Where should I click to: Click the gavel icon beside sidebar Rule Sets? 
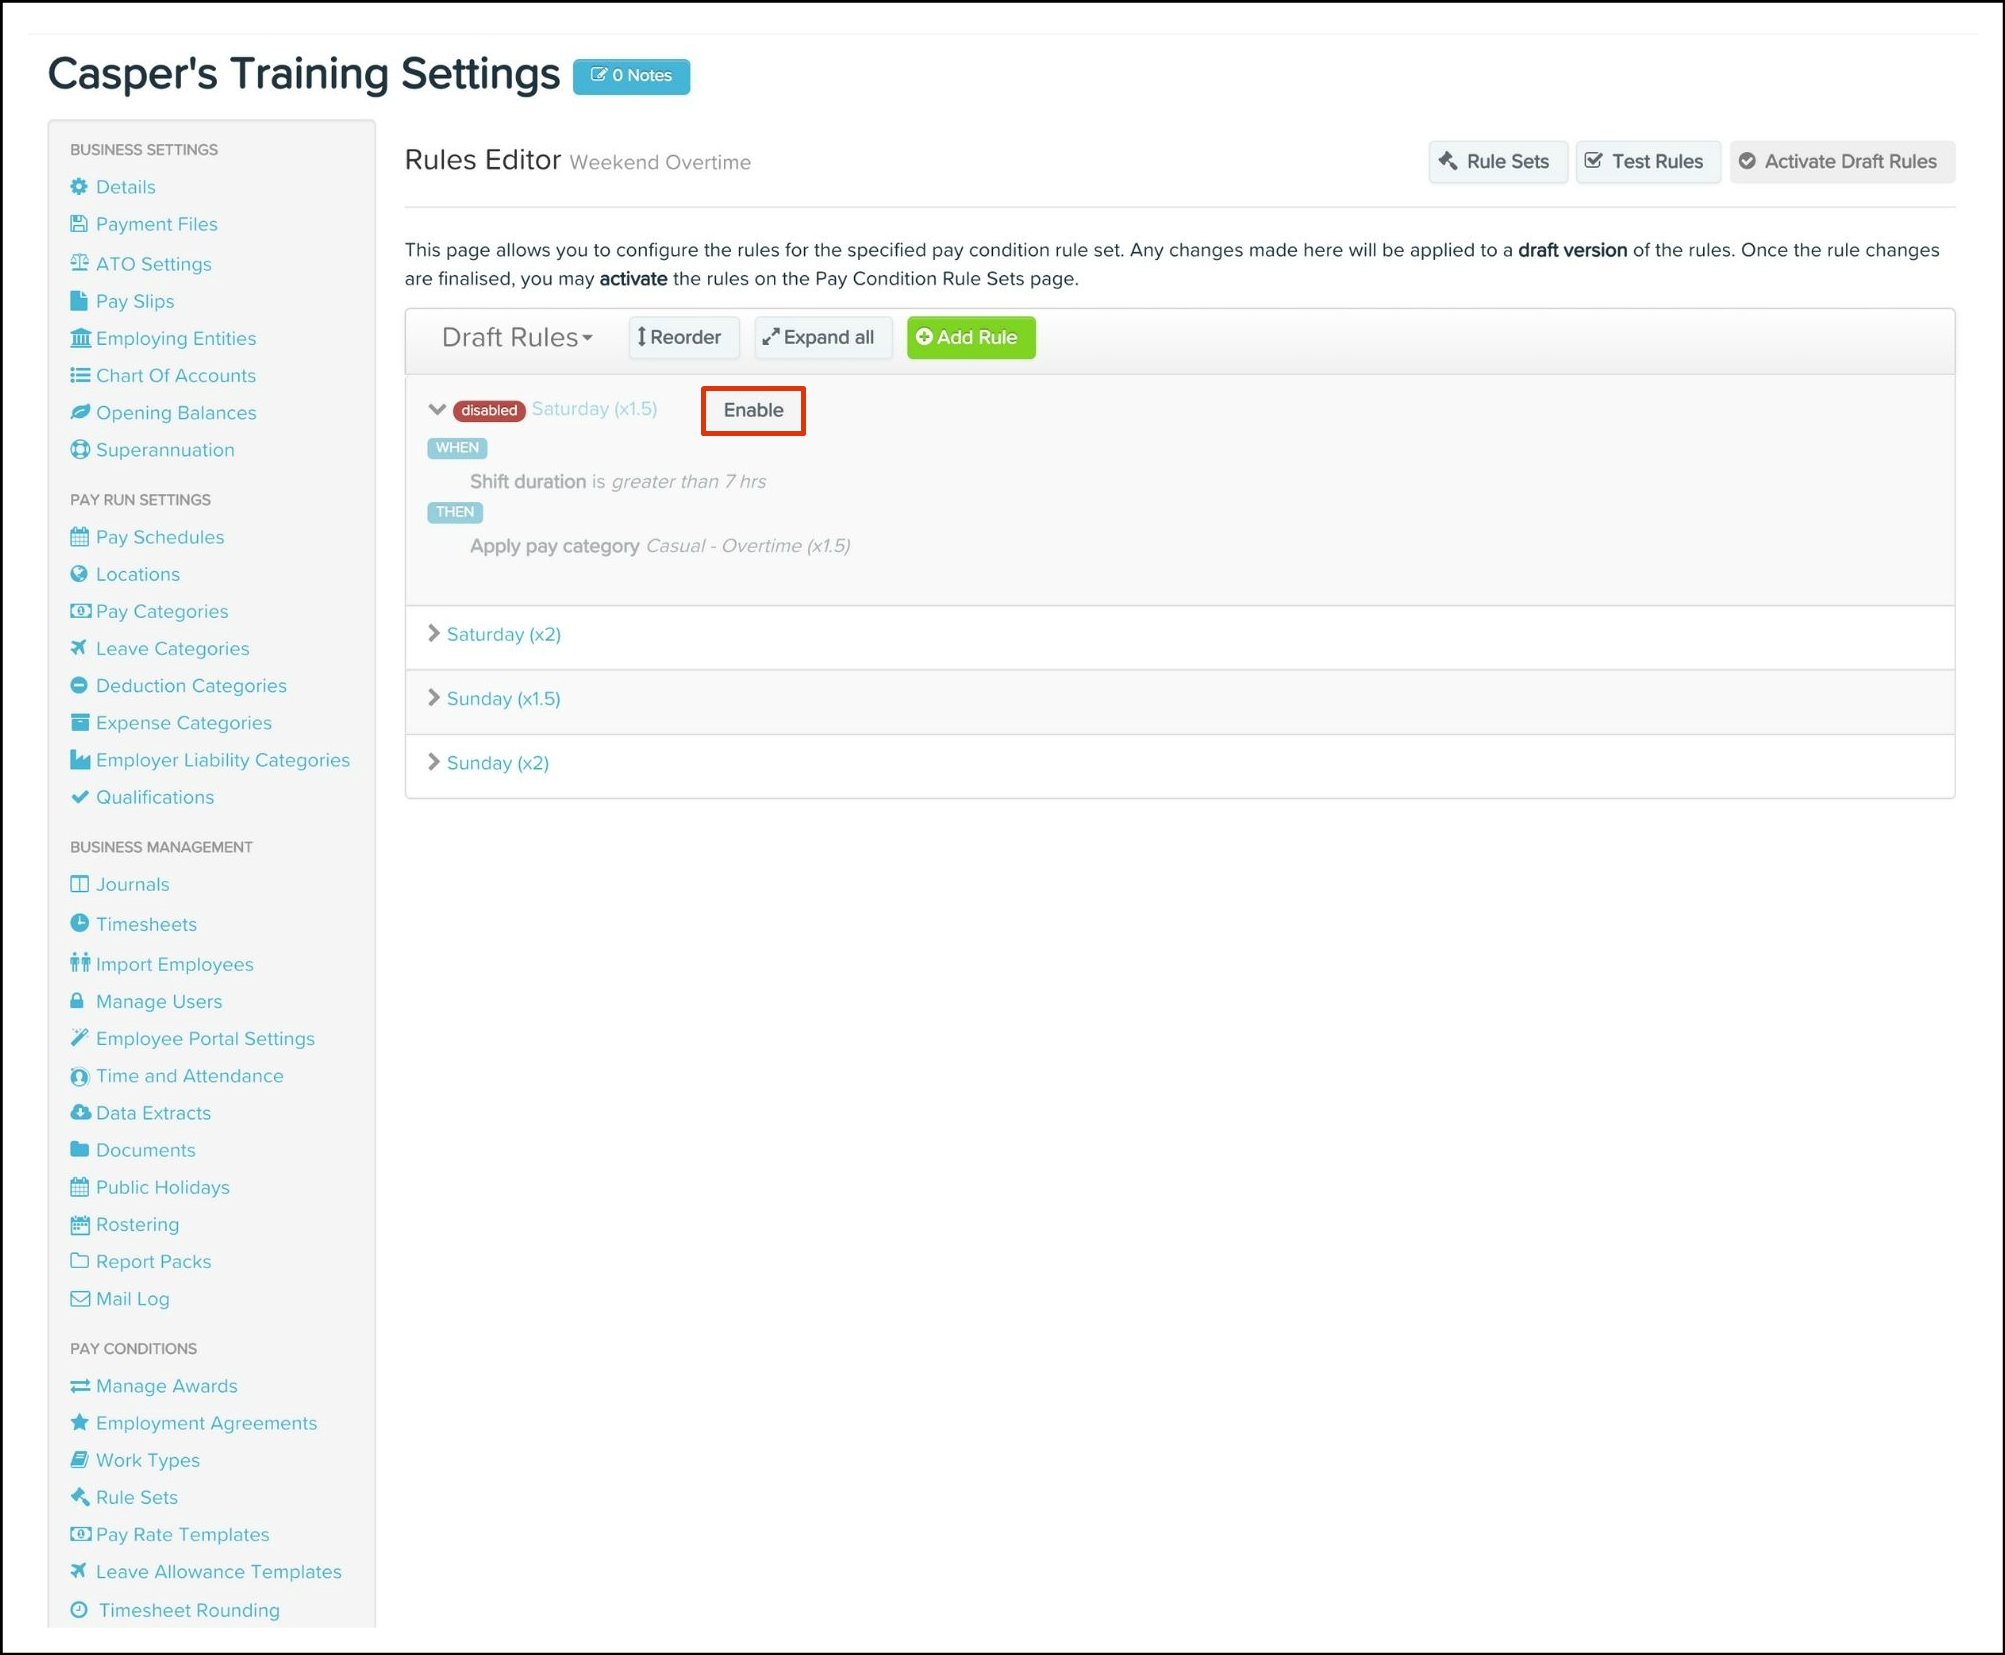pyautogui.click(x=79, y=1496)
